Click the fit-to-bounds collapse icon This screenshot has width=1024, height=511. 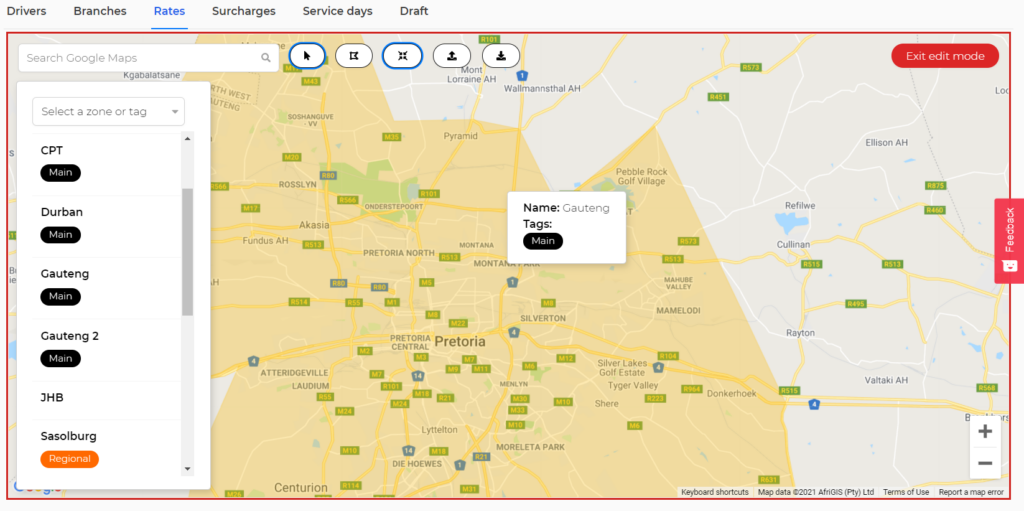point(402,56)
